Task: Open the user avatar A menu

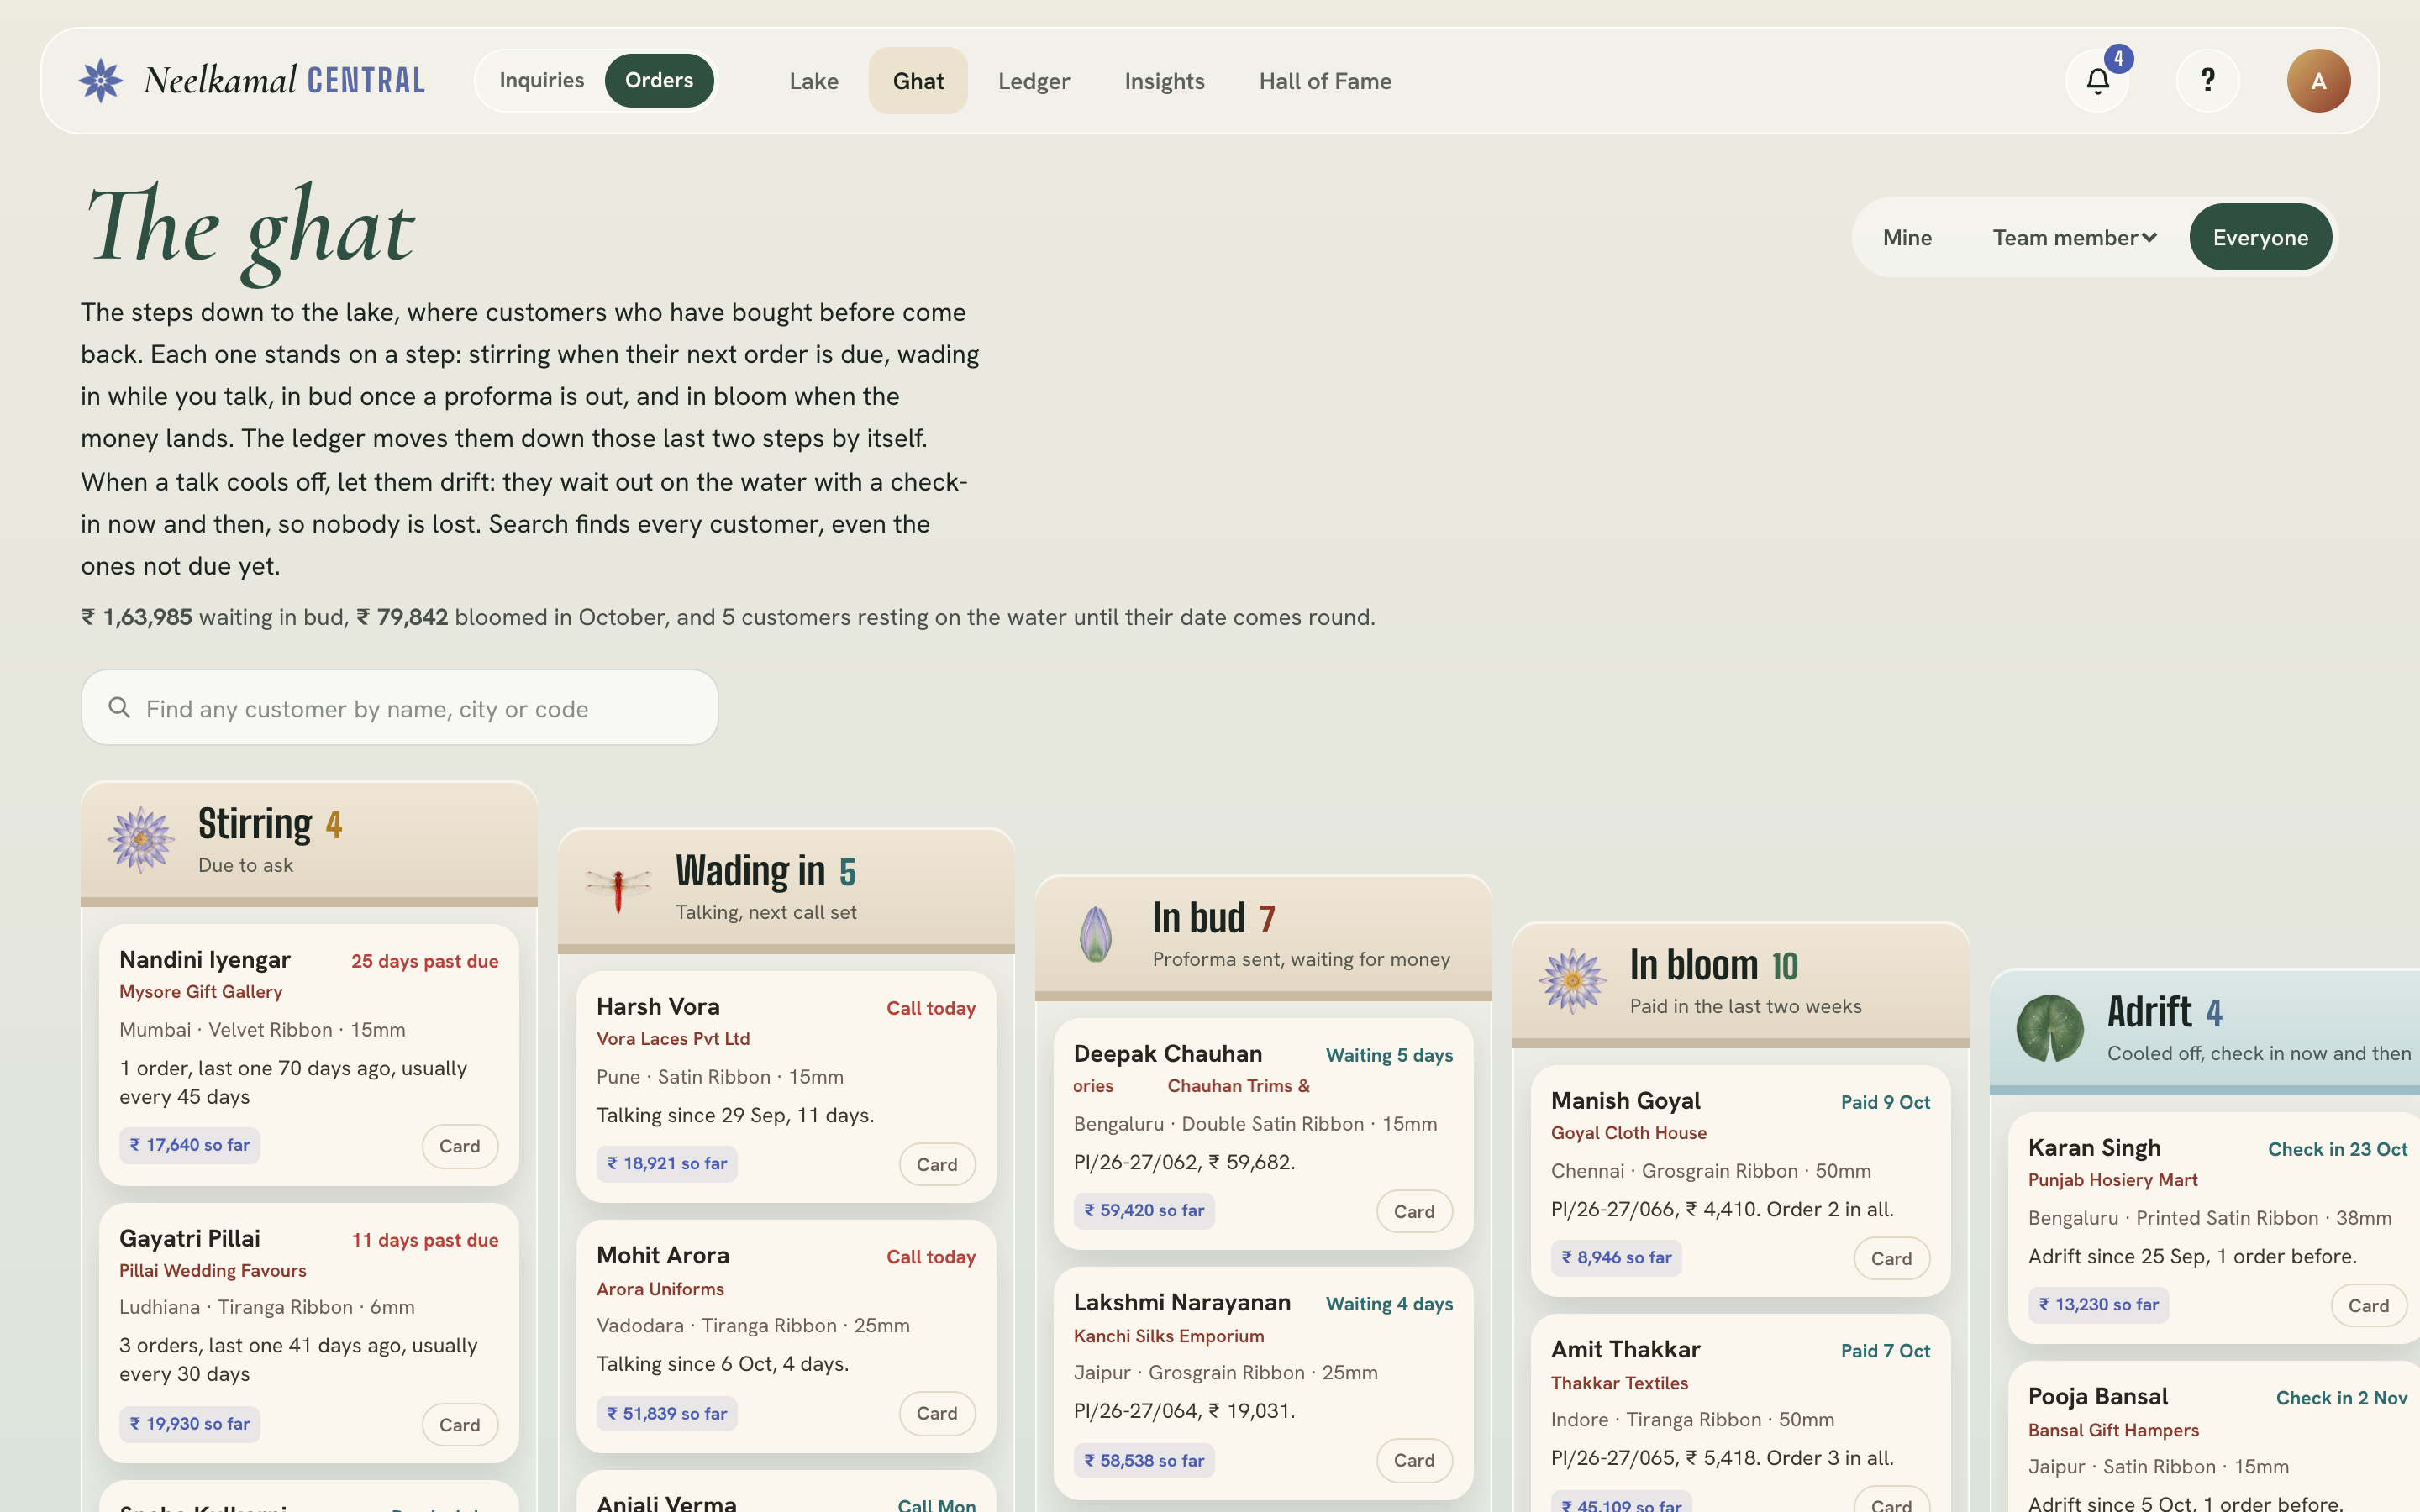Action: pyautogui.click(x=2318, y=81)
